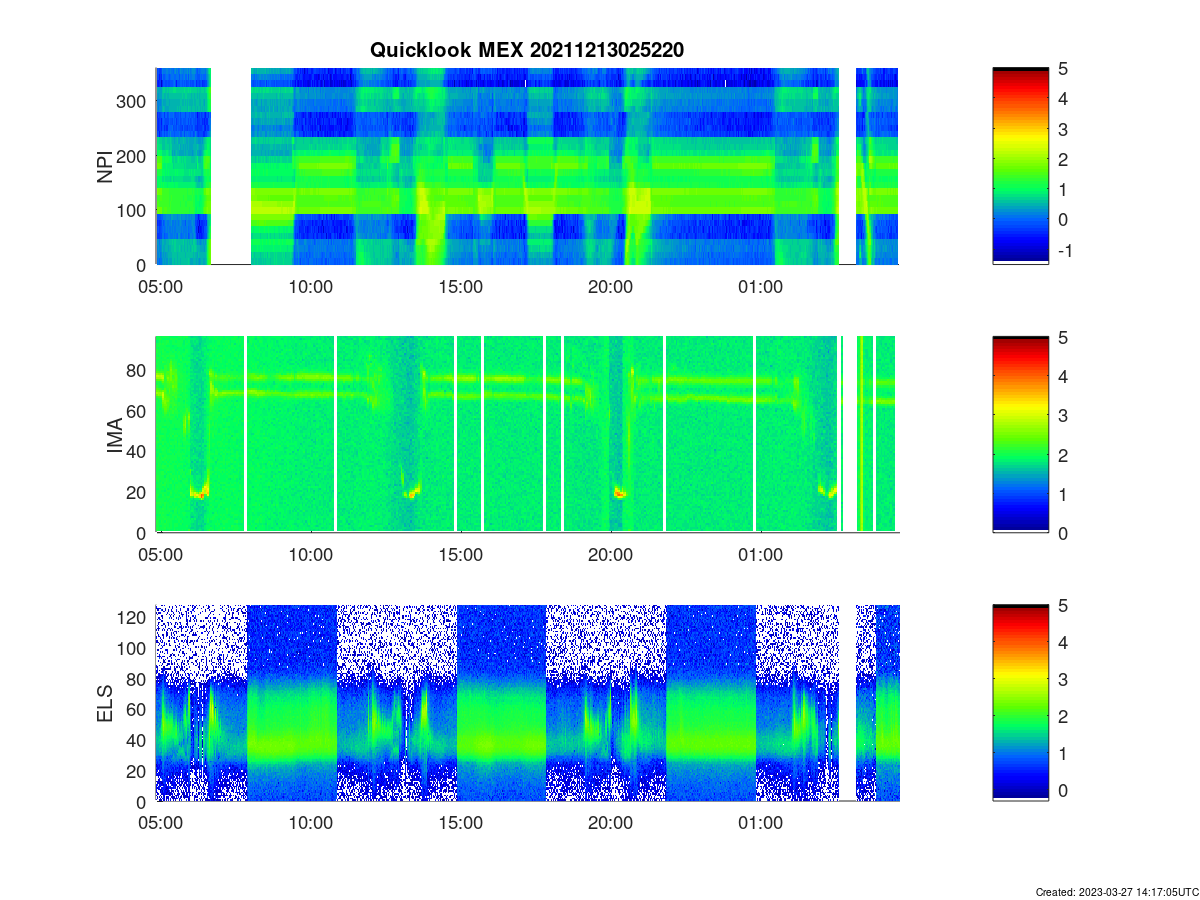Click 15:00 tick under ELS plot
The width and height of the screenshot is (1200, 900).
coord(461,824)
